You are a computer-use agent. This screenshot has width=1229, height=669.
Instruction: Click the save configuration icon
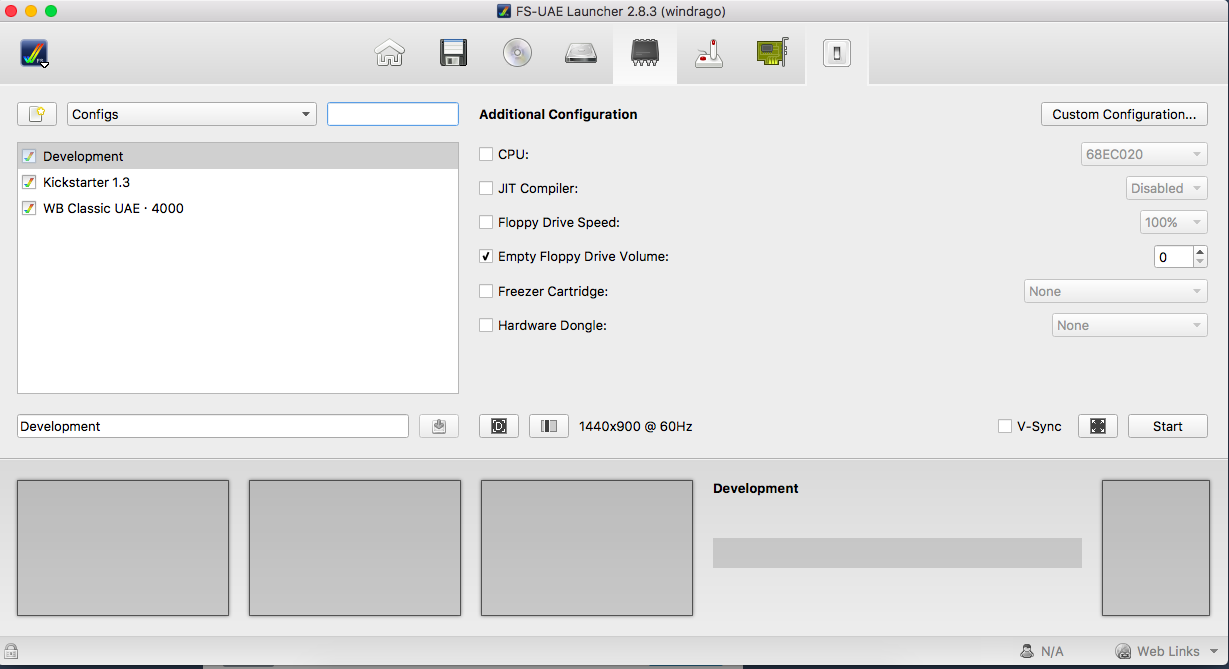(439, 426)
